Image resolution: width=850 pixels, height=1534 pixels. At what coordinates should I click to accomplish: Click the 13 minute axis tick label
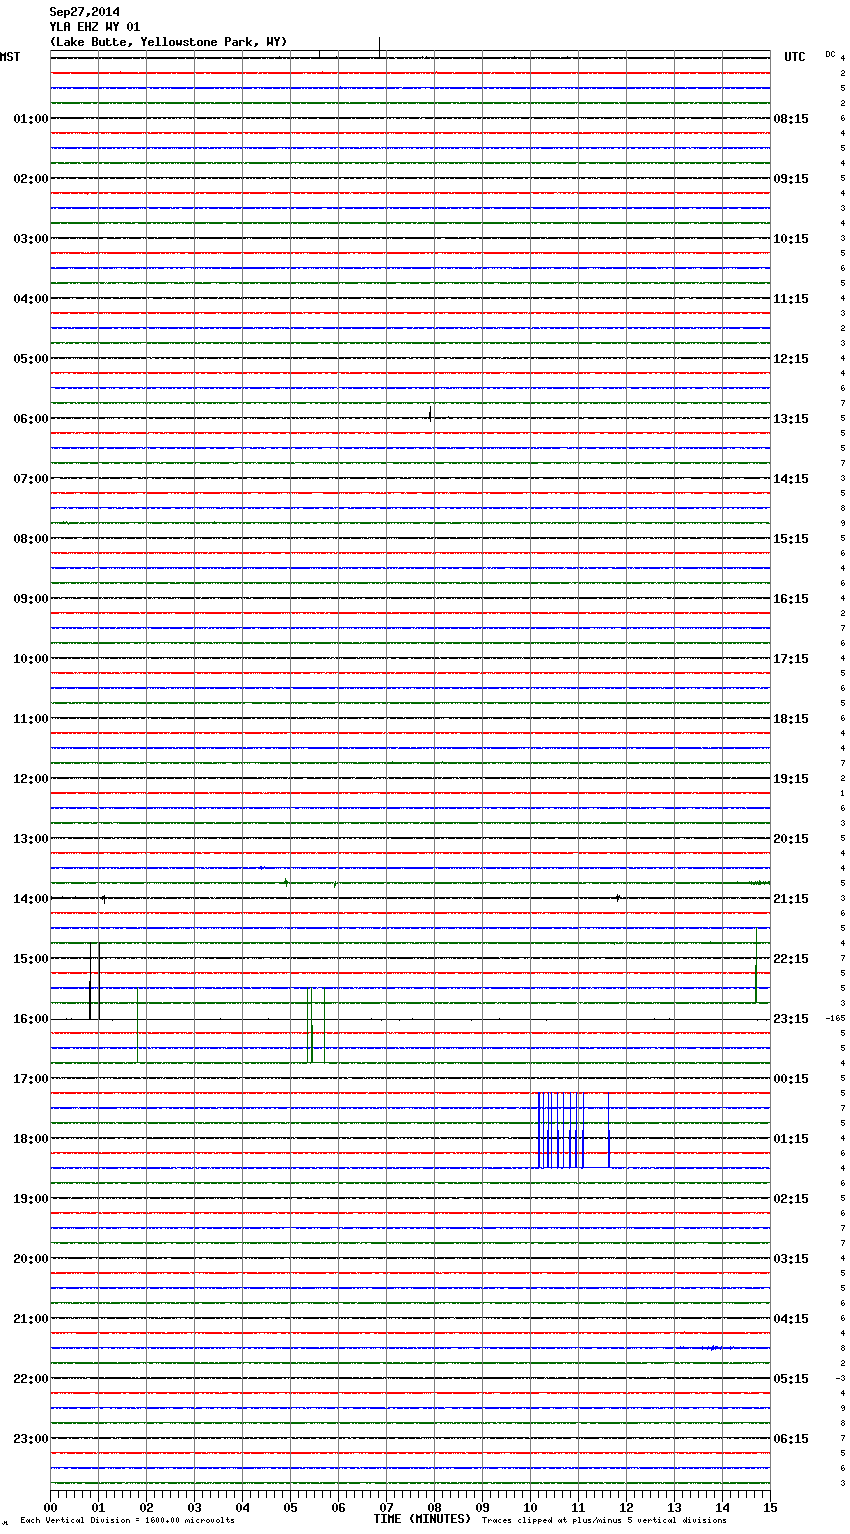[675, 1507]
